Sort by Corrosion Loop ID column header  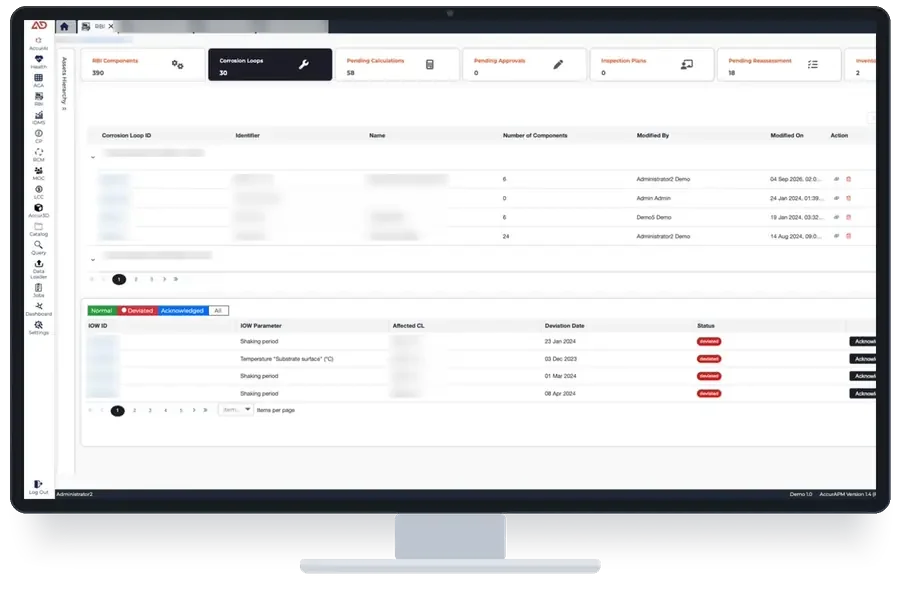[126, 135]
